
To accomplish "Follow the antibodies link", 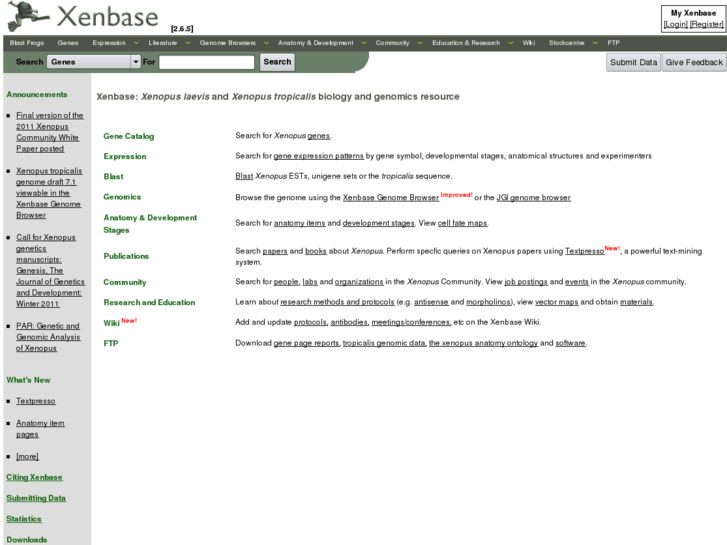I will coord(349,322).
